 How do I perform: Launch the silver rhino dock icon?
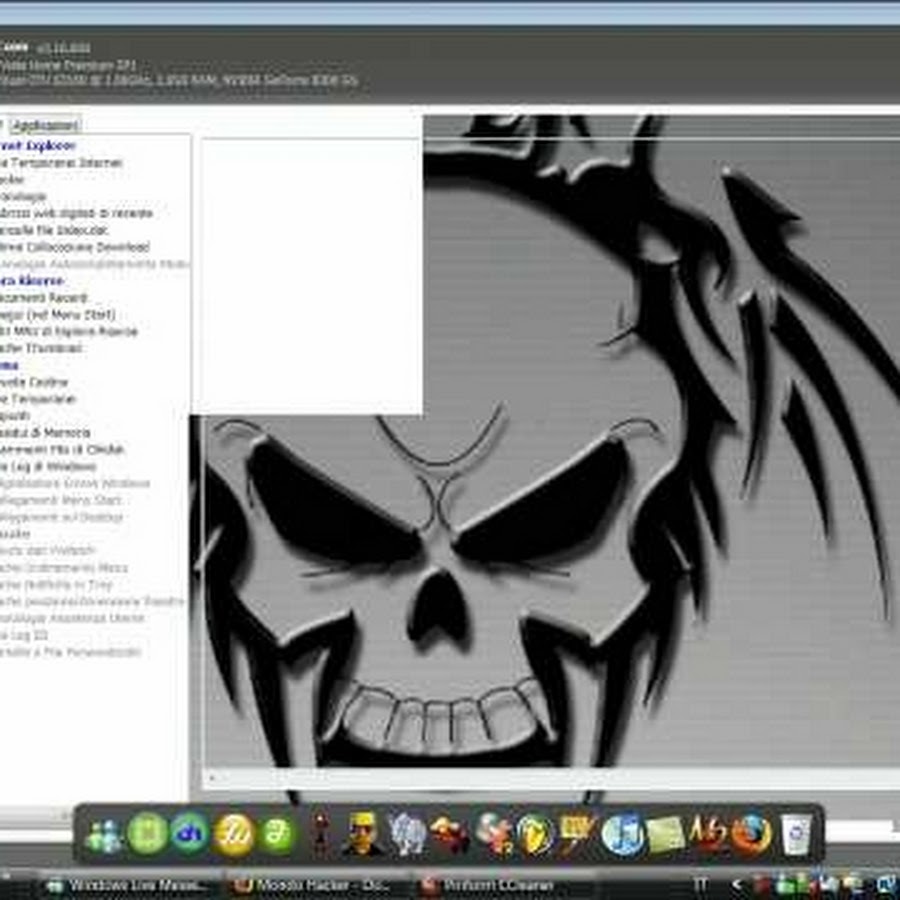[x=406, y=835]
